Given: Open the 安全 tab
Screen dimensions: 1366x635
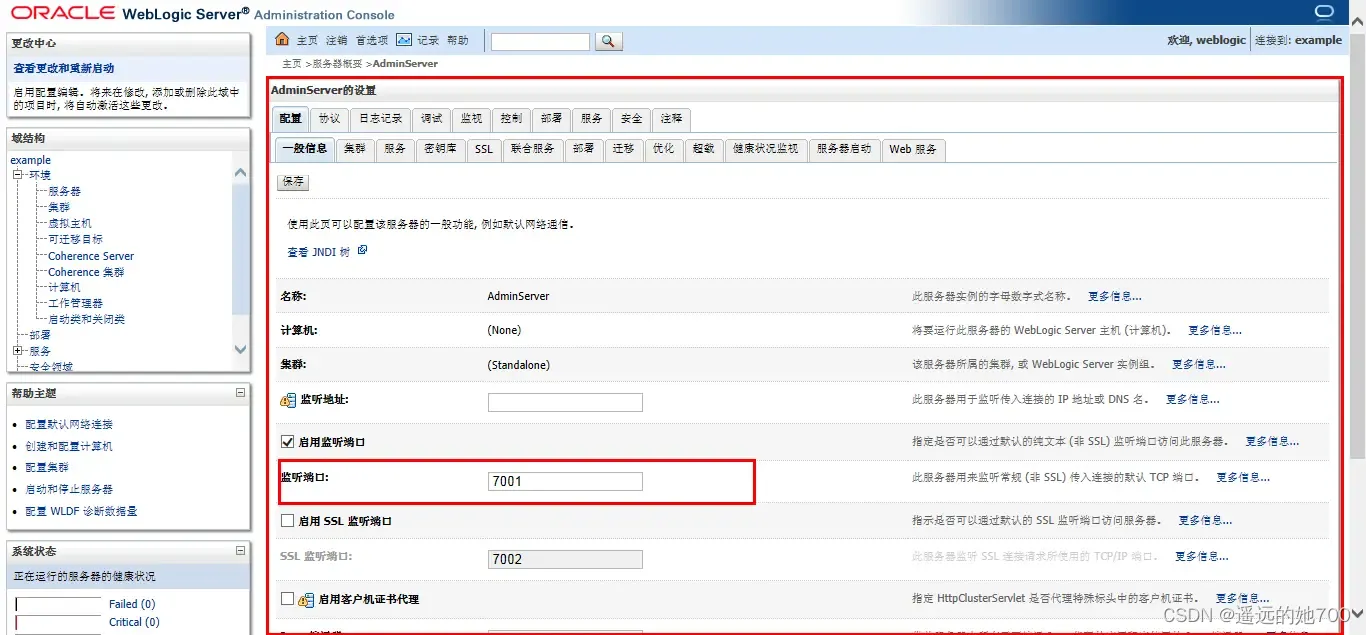Looking at the screenshot, I should (631, 118).
